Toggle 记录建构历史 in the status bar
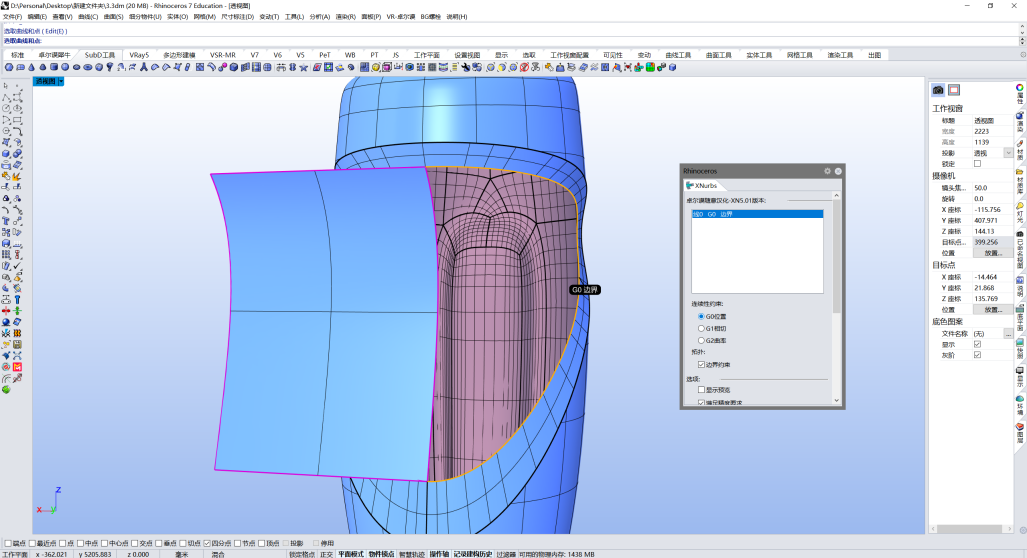The width and height of the screenshot is (1027, 558). tap(472, 554)
